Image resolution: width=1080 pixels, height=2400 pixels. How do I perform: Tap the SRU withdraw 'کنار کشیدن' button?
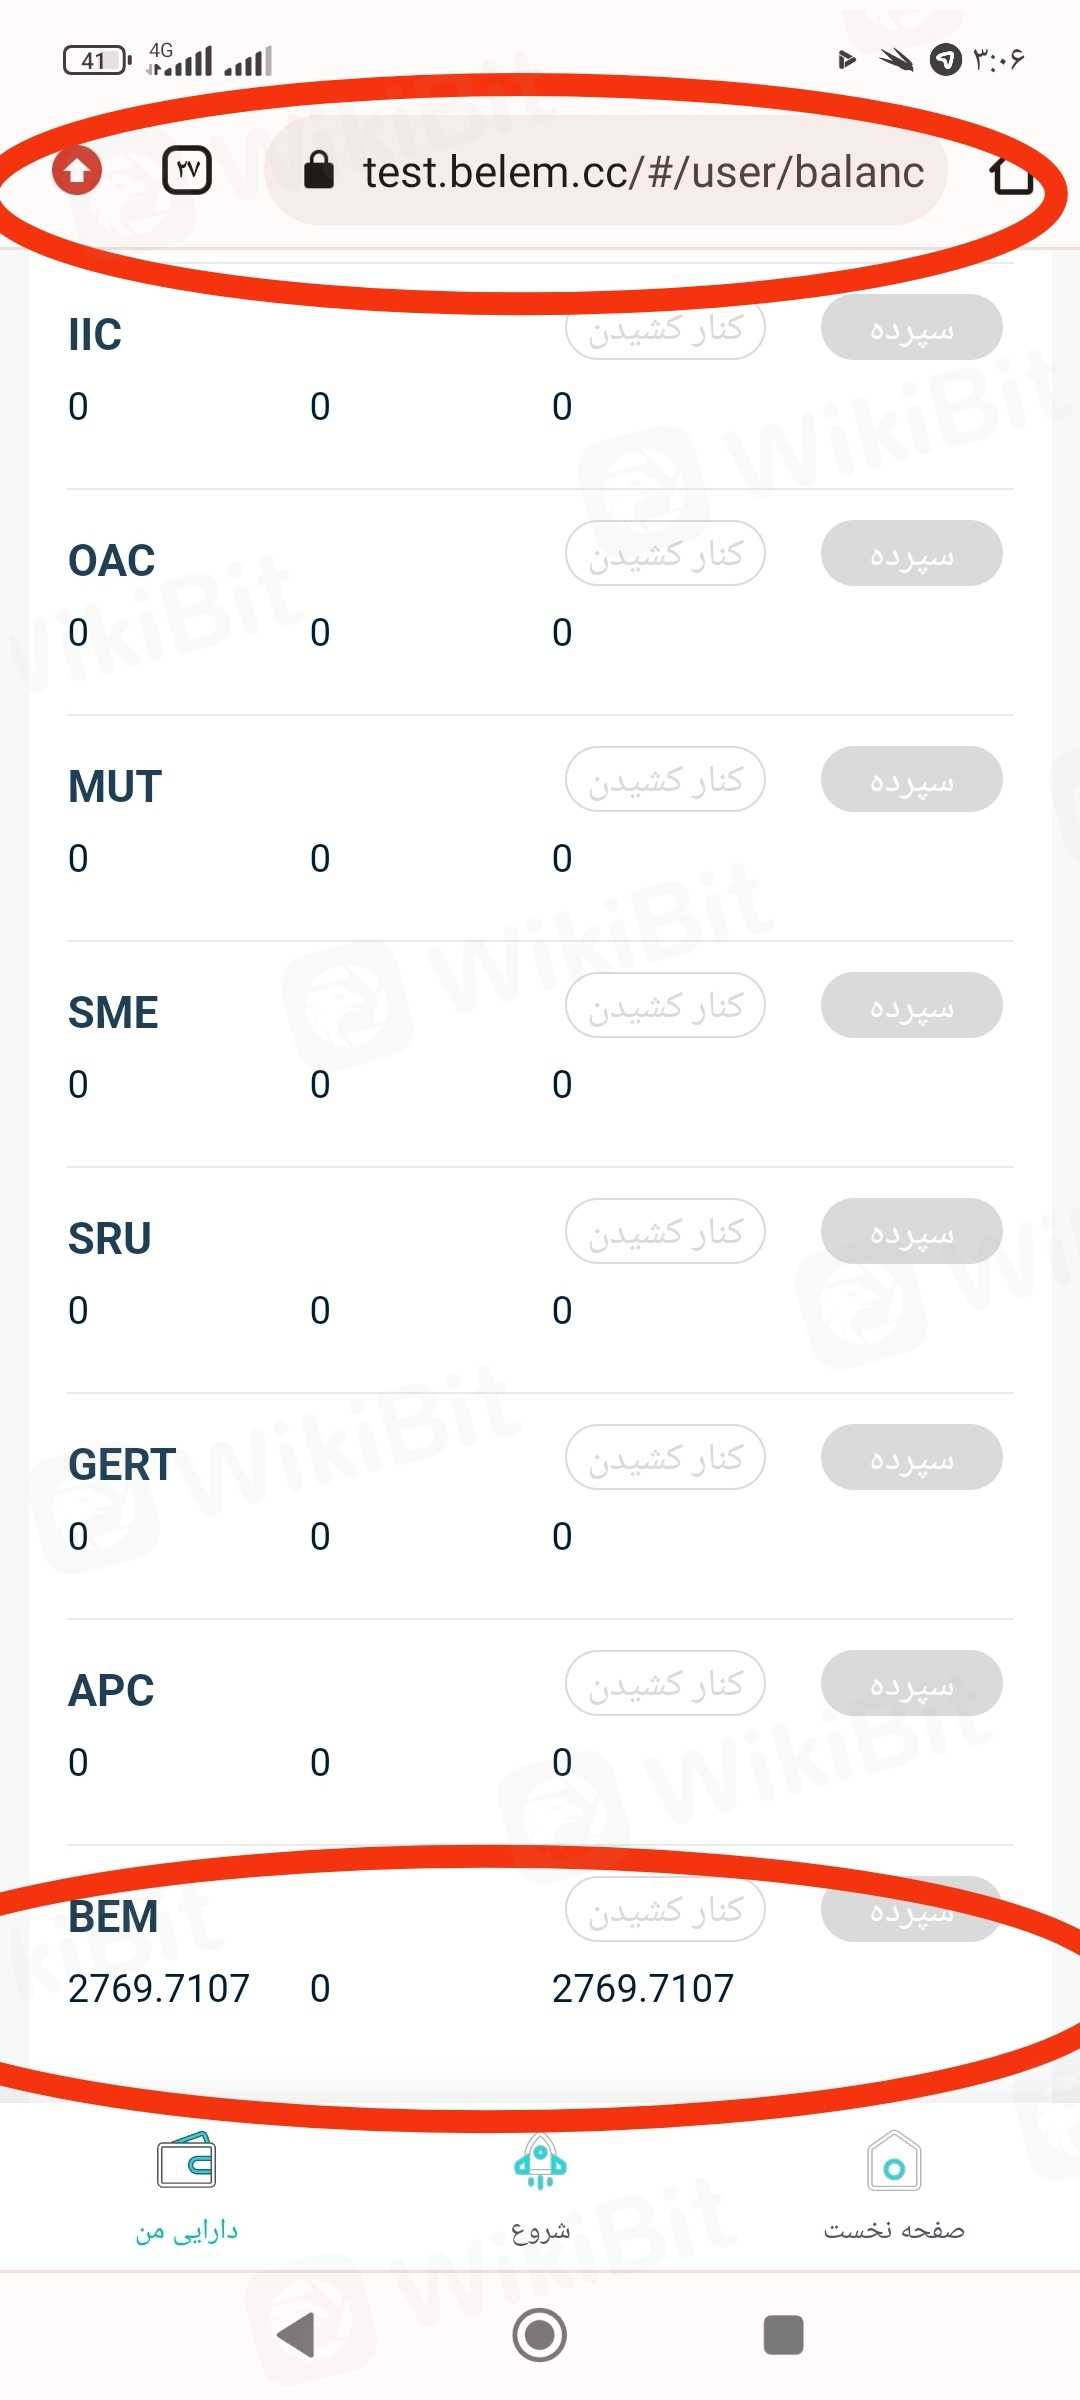(665, 1232)
